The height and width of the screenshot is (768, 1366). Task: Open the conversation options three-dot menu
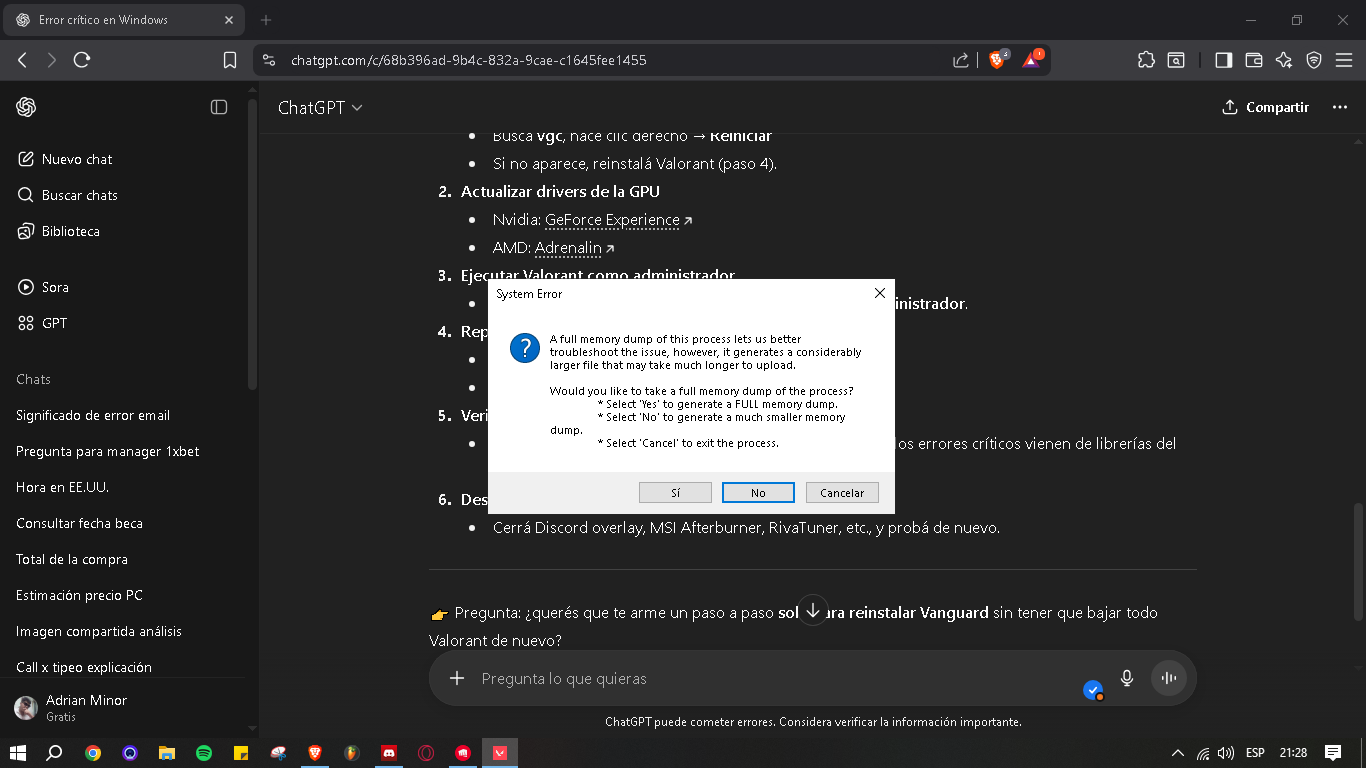click(1340, 107)
